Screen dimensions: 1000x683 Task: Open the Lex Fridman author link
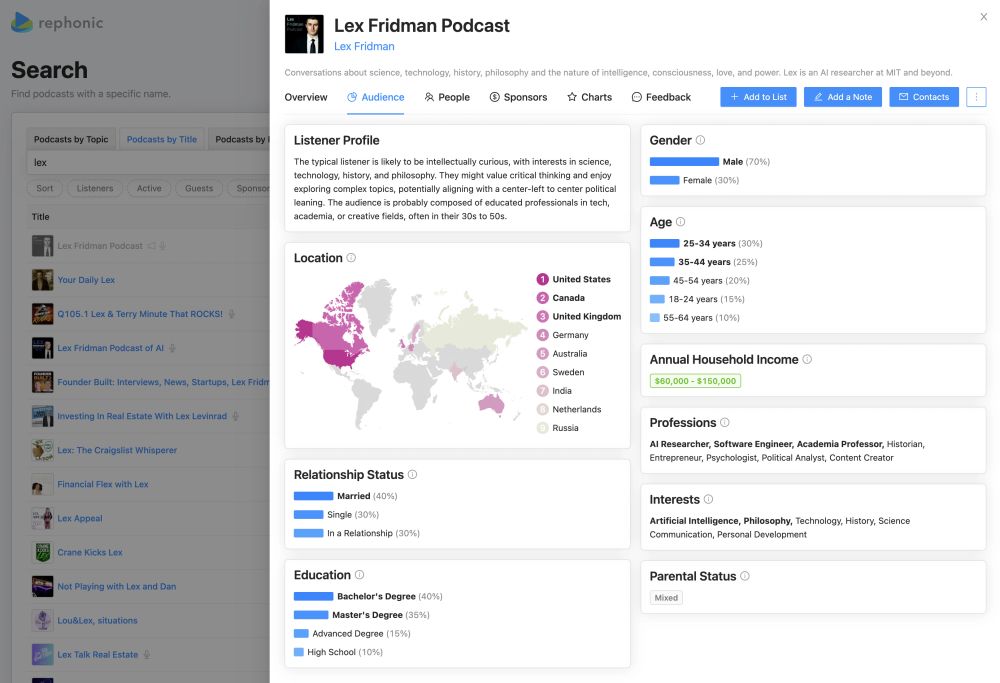pyautogui.click(x=364, y=47)
